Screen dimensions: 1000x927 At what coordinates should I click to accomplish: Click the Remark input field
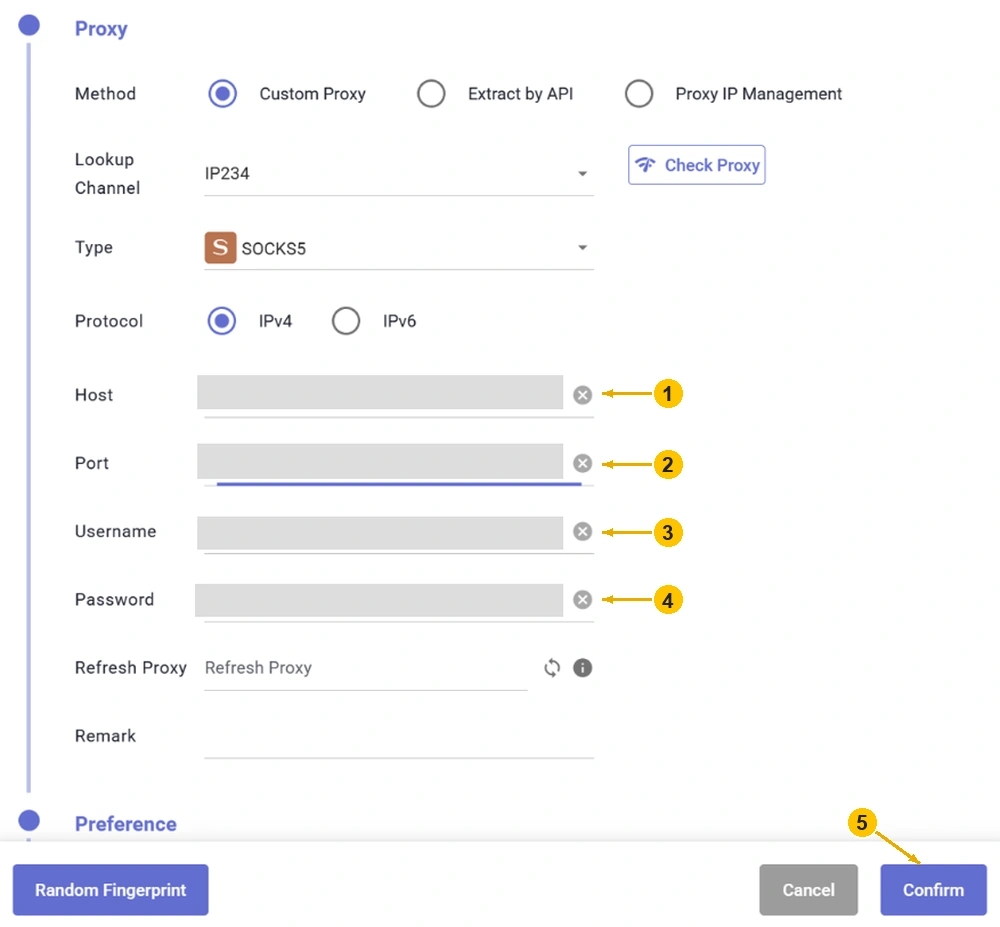click(x=399, y=737)
